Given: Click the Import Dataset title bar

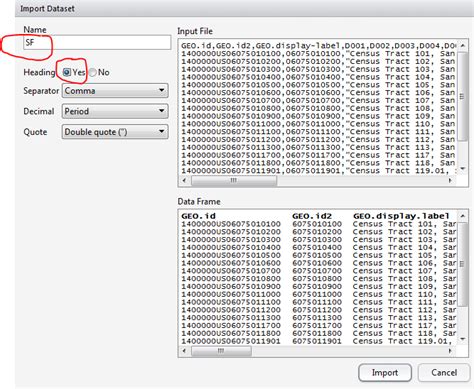Looking at the screenshot, I should point(244,8).
